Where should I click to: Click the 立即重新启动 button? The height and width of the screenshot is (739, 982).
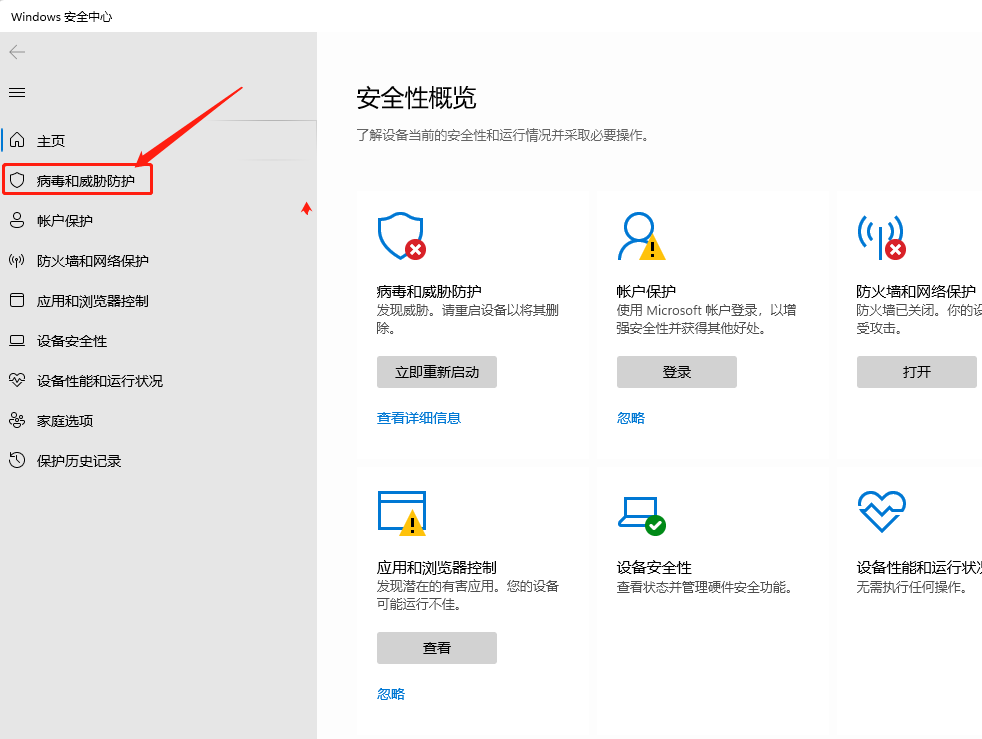[437, 372]
